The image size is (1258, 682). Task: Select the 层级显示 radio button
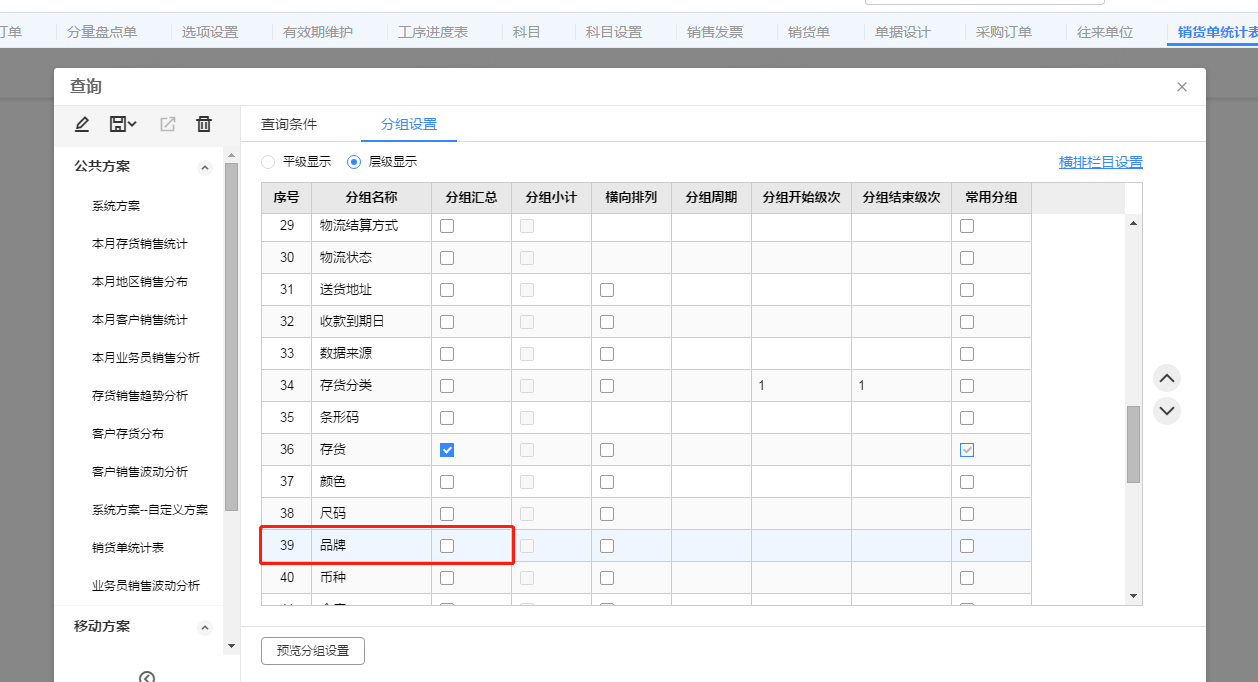point(353,162)
